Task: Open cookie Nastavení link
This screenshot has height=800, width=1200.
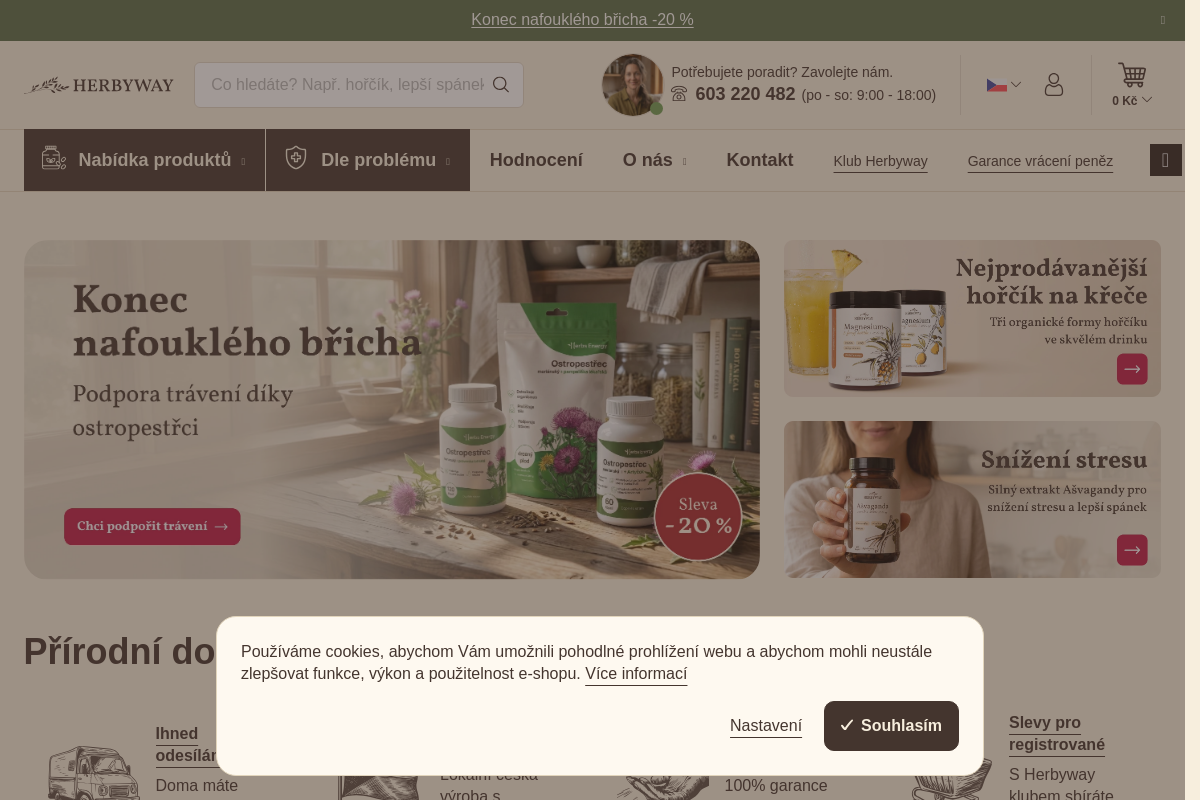Action: pyautogui.click(x=766, y=726)
